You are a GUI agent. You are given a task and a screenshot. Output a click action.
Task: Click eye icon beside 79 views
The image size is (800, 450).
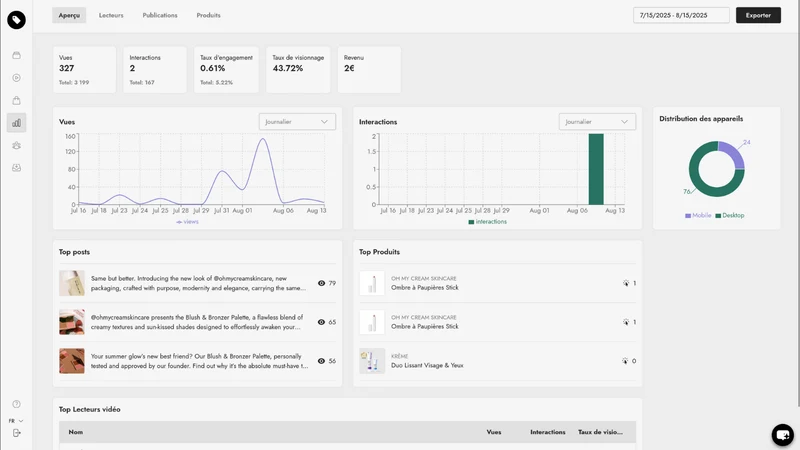[321, 283]
